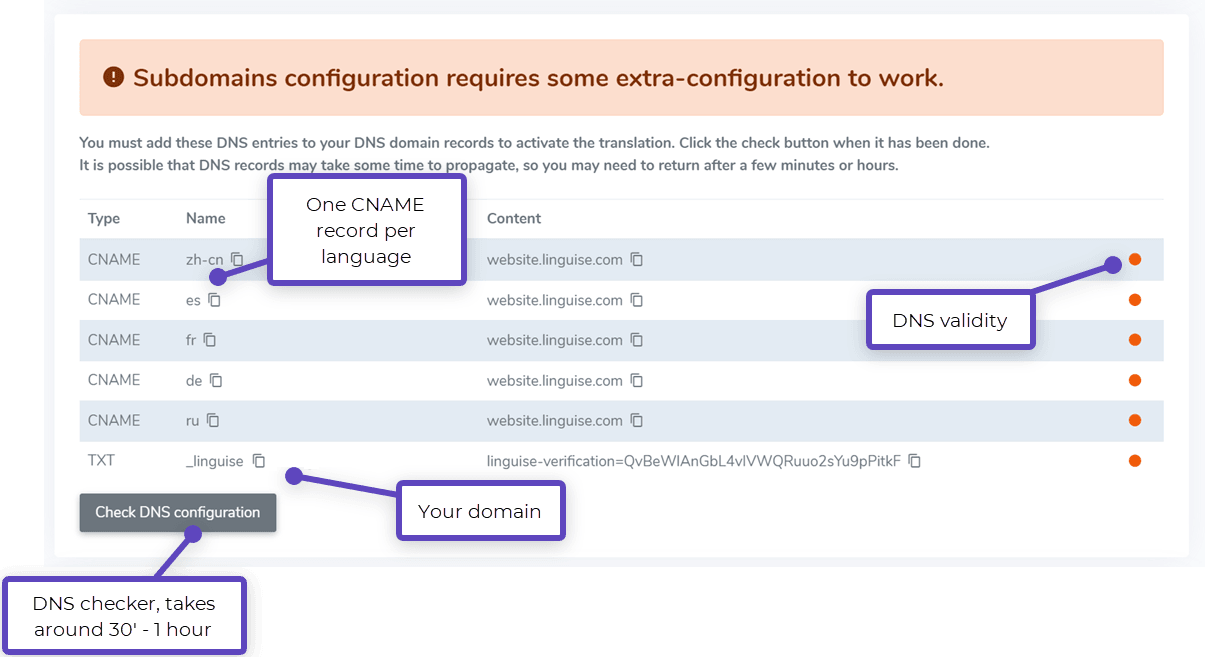Copy the linguise-verification TXT content

915,461
